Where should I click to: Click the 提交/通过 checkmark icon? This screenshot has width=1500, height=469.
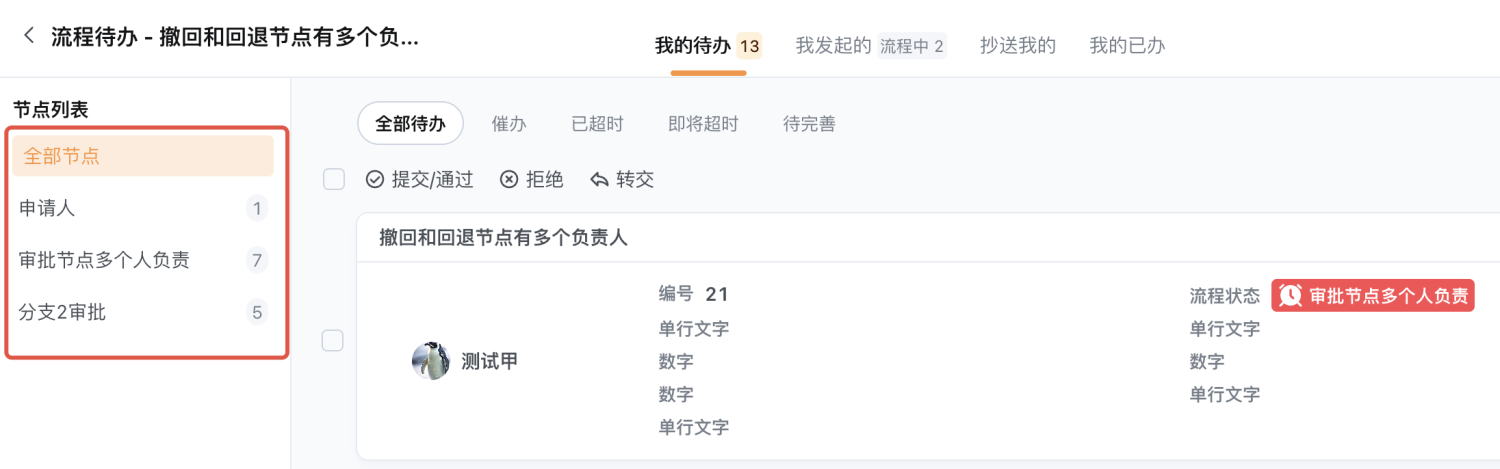(375, 180)
